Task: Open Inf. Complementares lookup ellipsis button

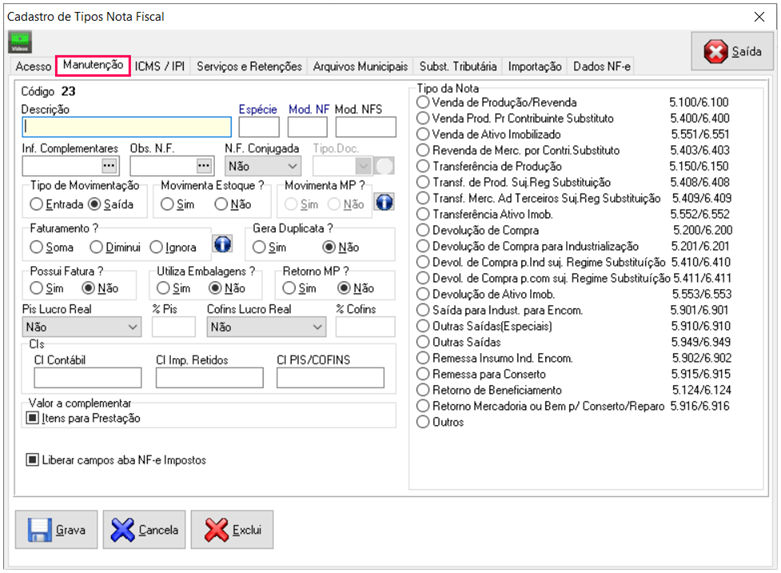Action: pos(109,165)
